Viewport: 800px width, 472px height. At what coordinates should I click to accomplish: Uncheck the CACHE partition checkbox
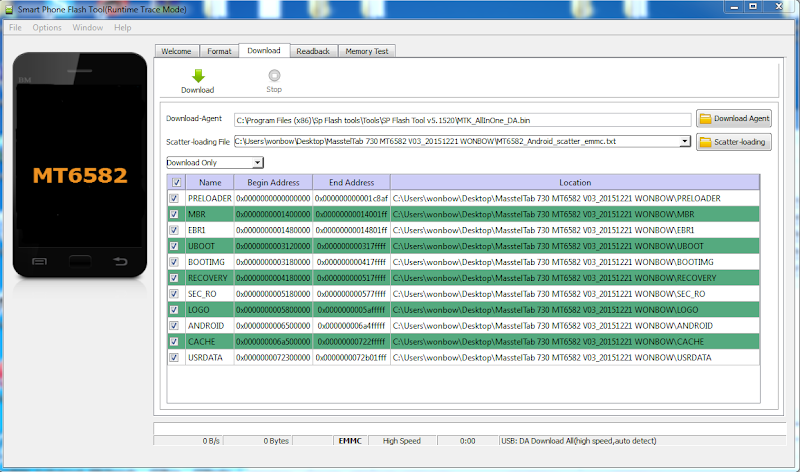pyautogui.click(x=174, y=341)
